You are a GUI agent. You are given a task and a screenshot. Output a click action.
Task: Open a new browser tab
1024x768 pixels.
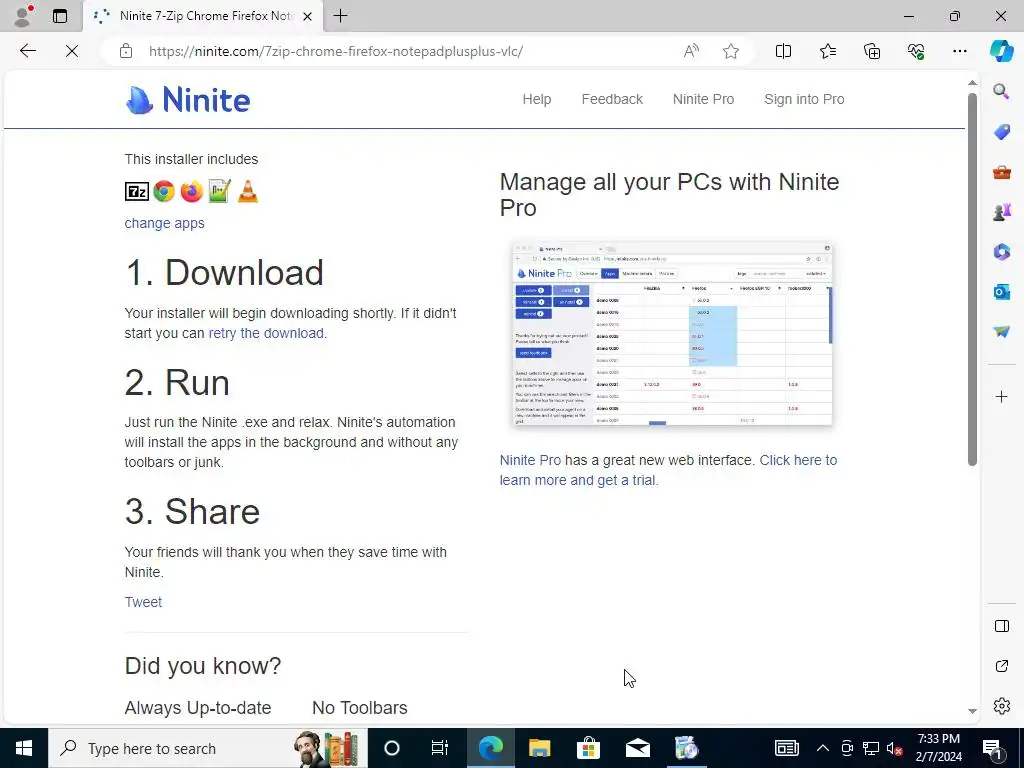(x=340, y=16)
